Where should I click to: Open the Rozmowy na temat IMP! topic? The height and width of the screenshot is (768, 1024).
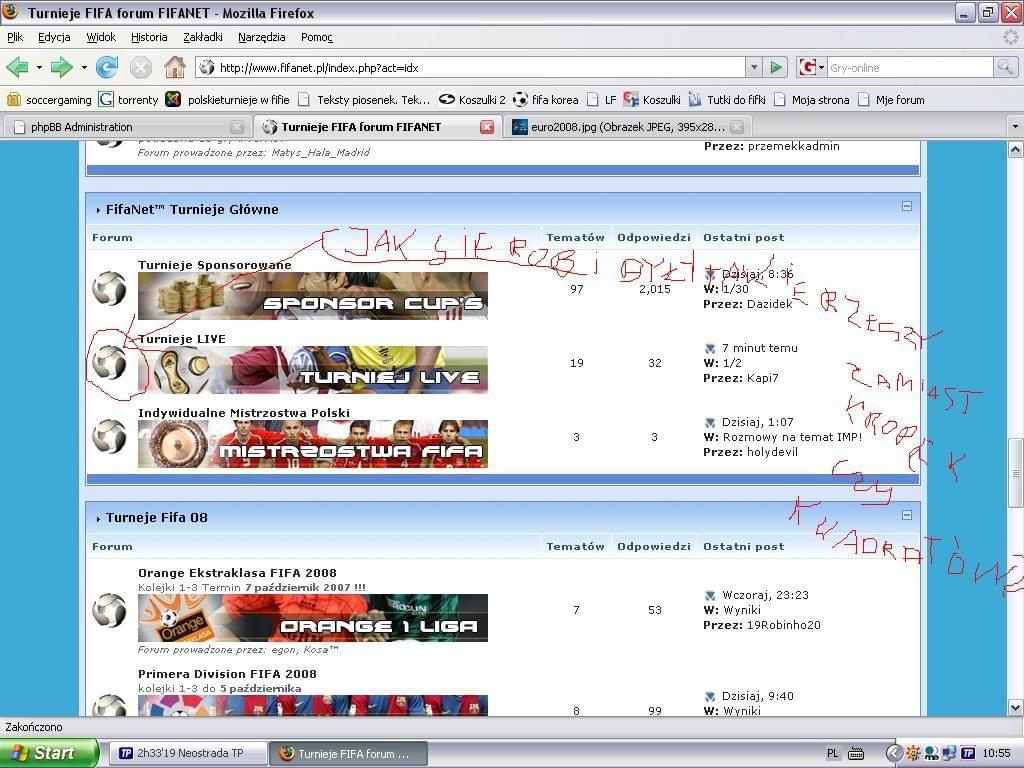(792, 437)
